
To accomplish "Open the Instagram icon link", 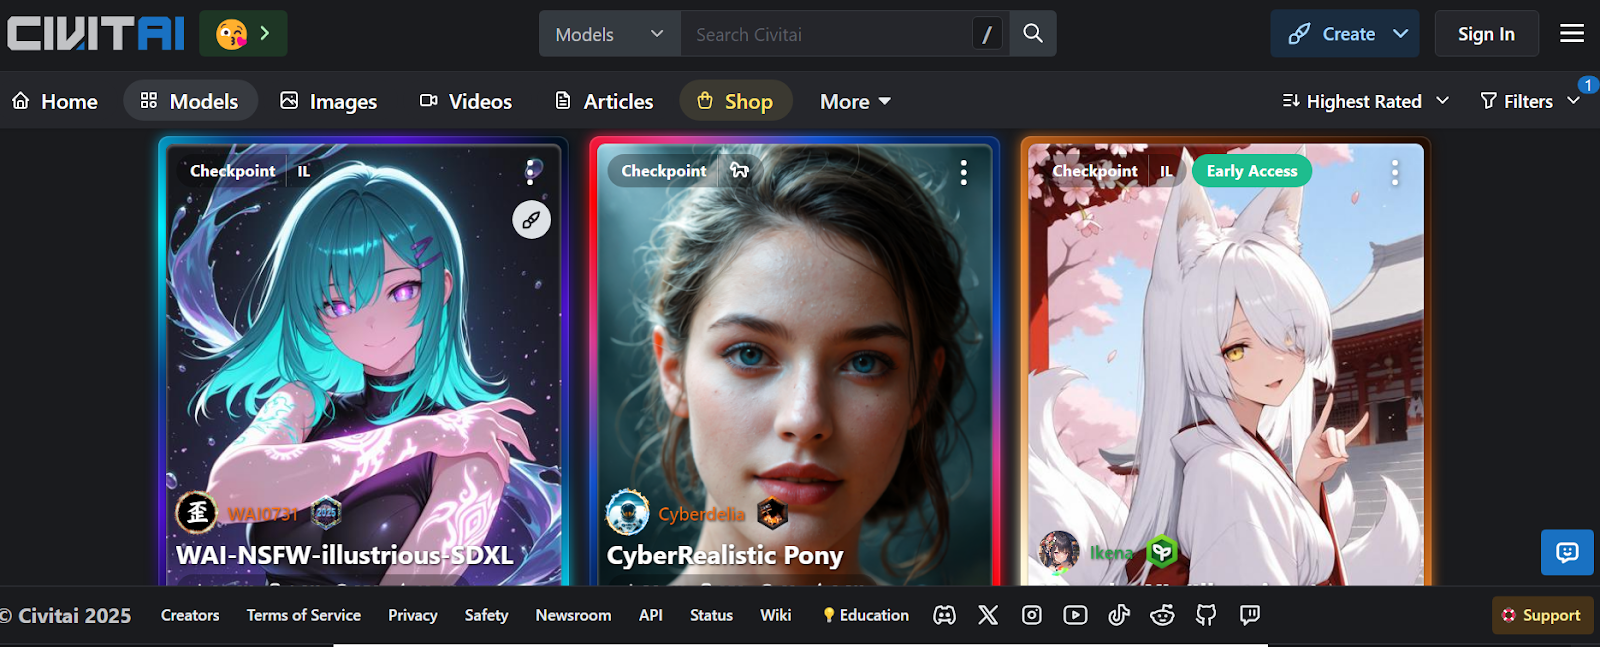I will pos(1032,615).
